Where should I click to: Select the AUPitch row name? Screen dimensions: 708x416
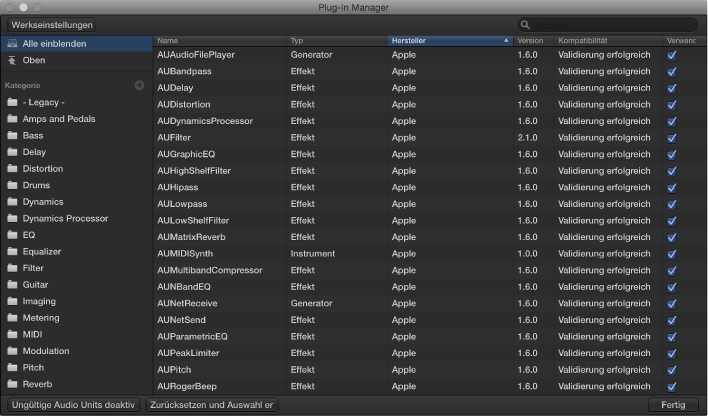(x=174, y=370)
